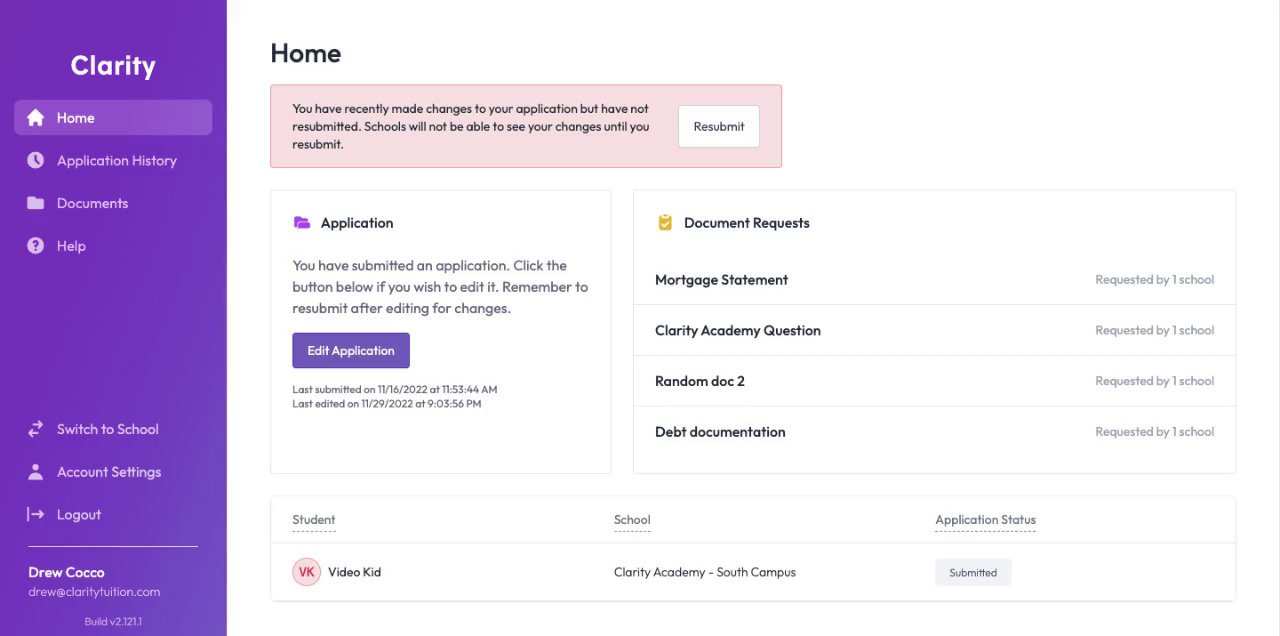Click the Edit Application button
This screenshot has height=636, width=1280.
pyautogui.click(x=351, y=351)
